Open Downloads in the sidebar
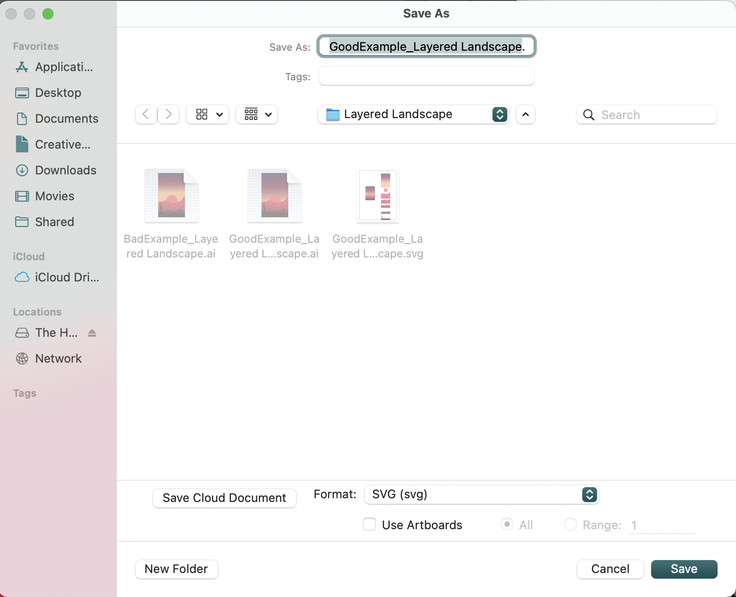 pos(55,170)
